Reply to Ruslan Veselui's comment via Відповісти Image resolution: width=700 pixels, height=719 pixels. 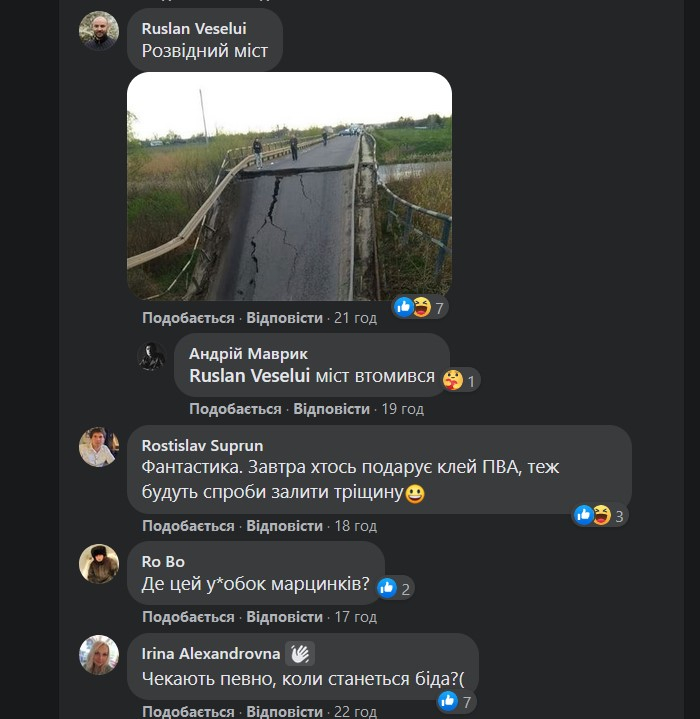tap(284, 318)
